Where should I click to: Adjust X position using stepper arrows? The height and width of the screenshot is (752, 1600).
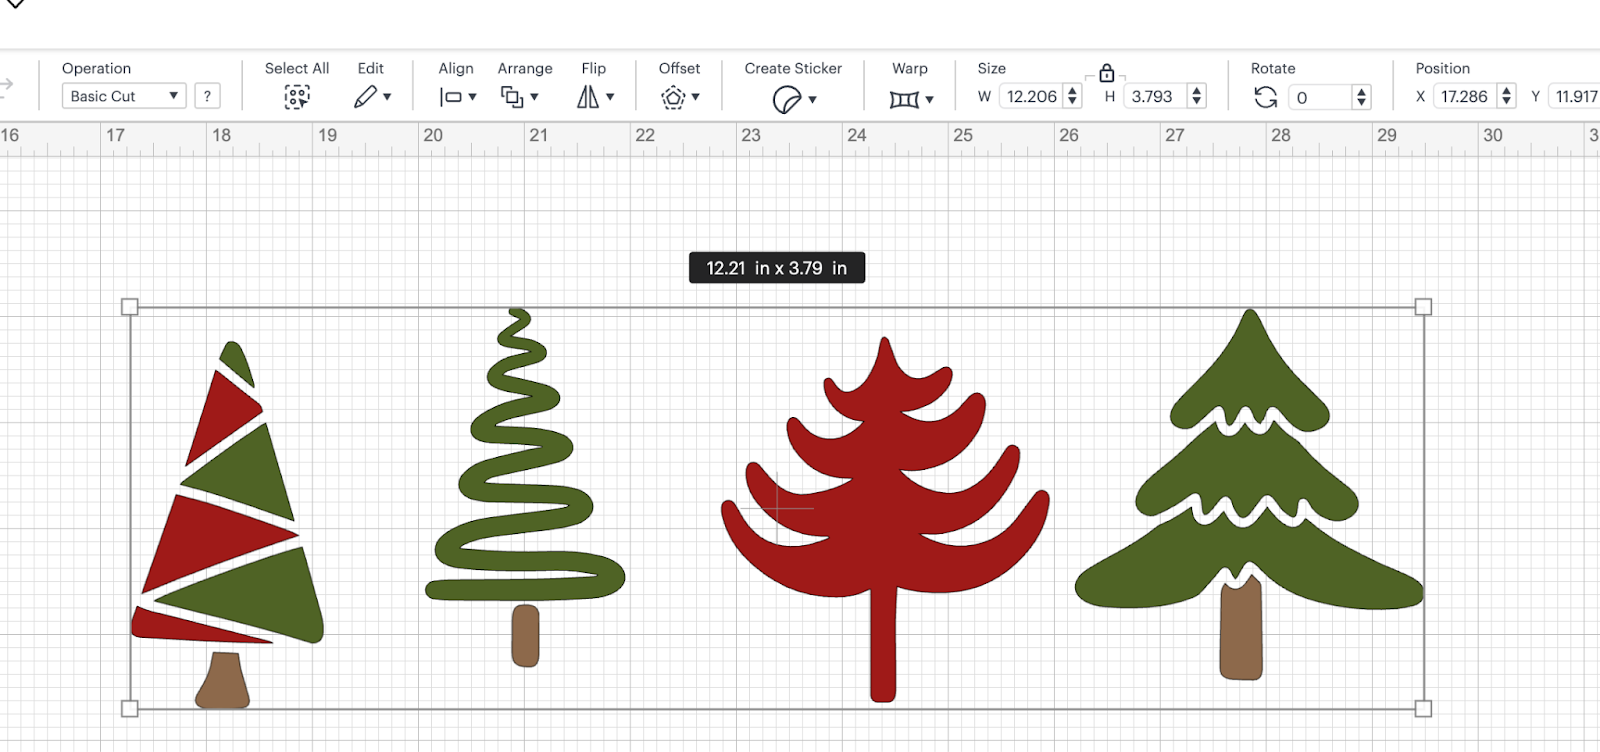pos(1507,96)
